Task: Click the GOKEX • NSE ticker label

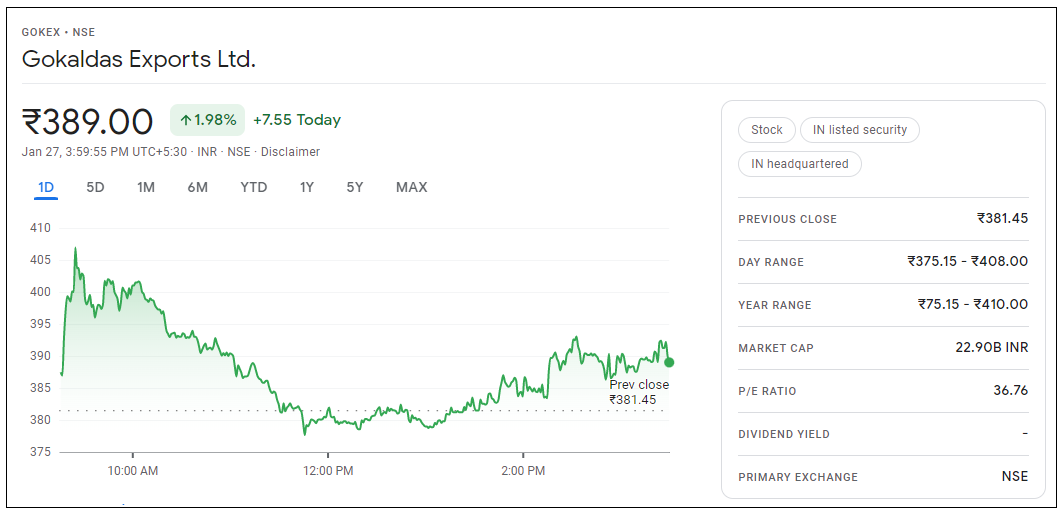Action: (58, 32)
